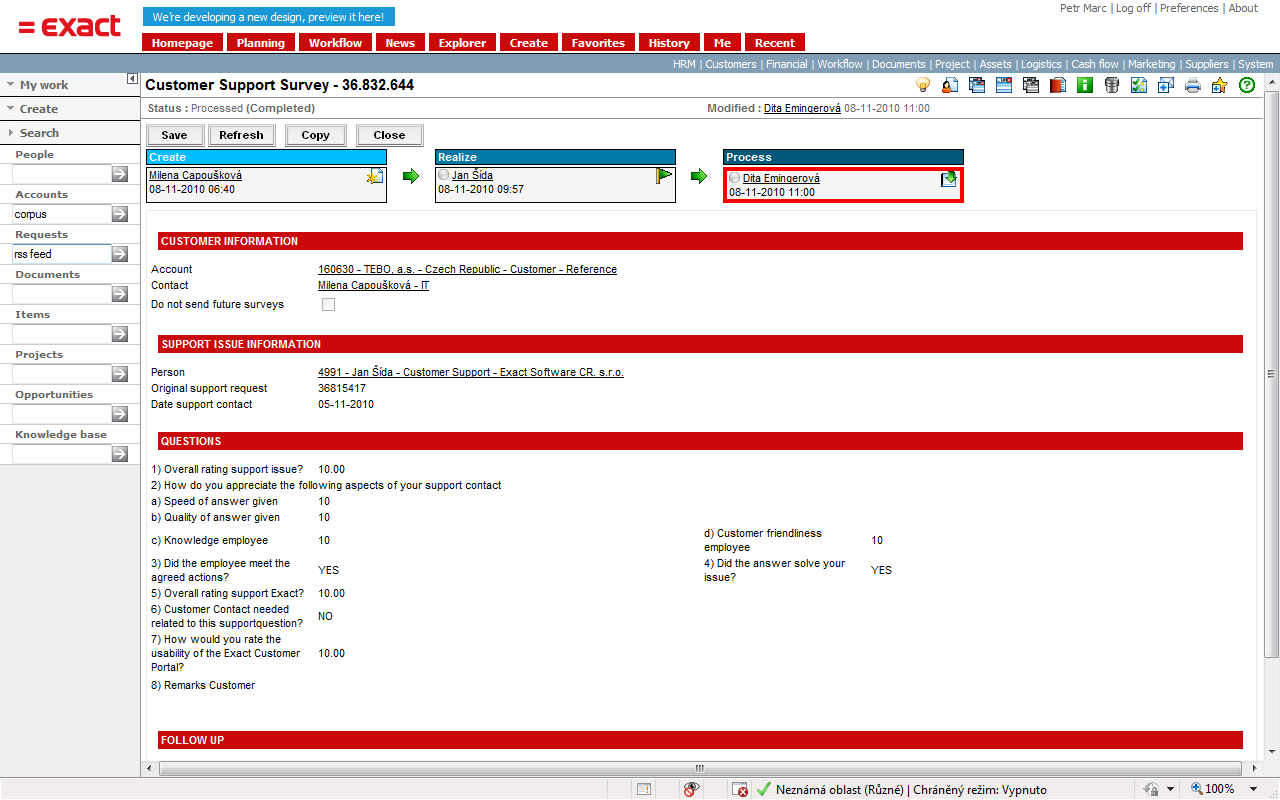Open Dita Emingerová modified-by link

pos(802,108)
